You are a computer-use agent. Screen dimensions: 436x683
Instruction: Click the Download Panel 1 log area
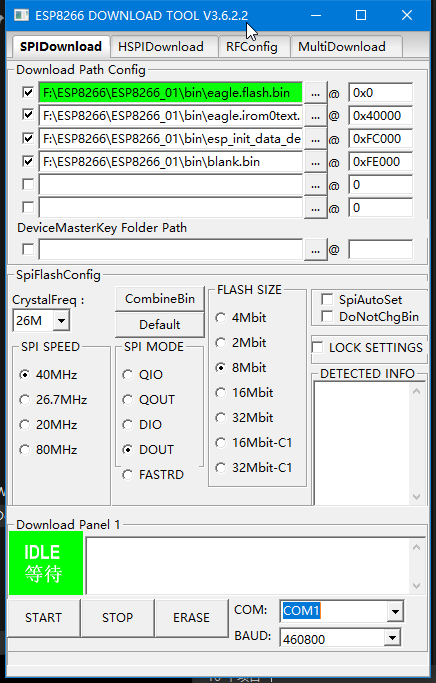248,566
